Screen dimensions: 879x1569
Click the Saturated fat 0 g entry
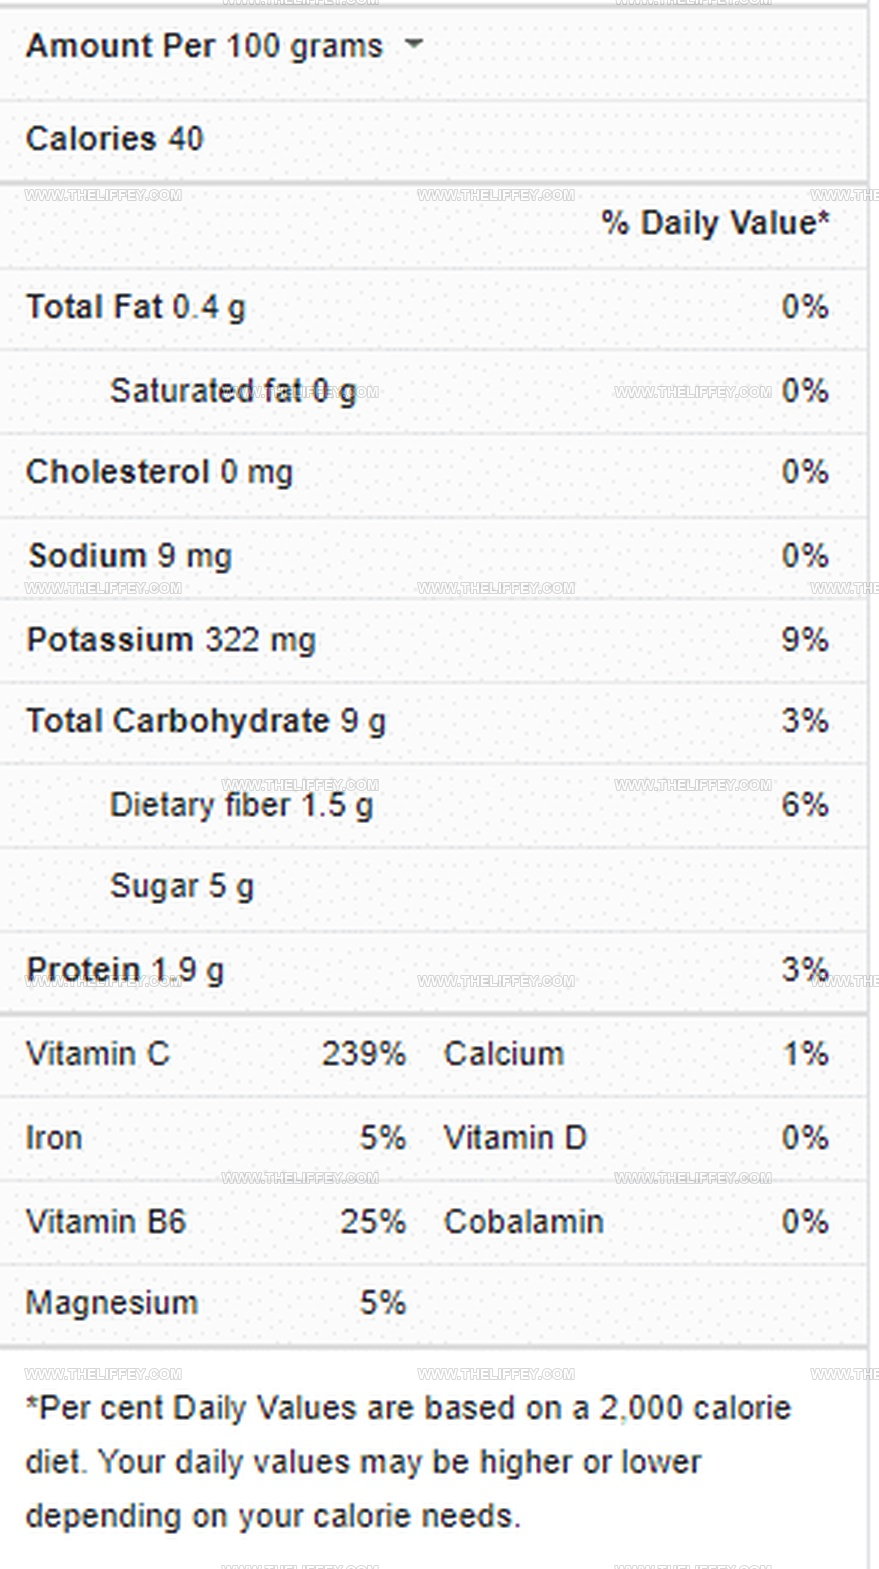click(x=232, y=391)
